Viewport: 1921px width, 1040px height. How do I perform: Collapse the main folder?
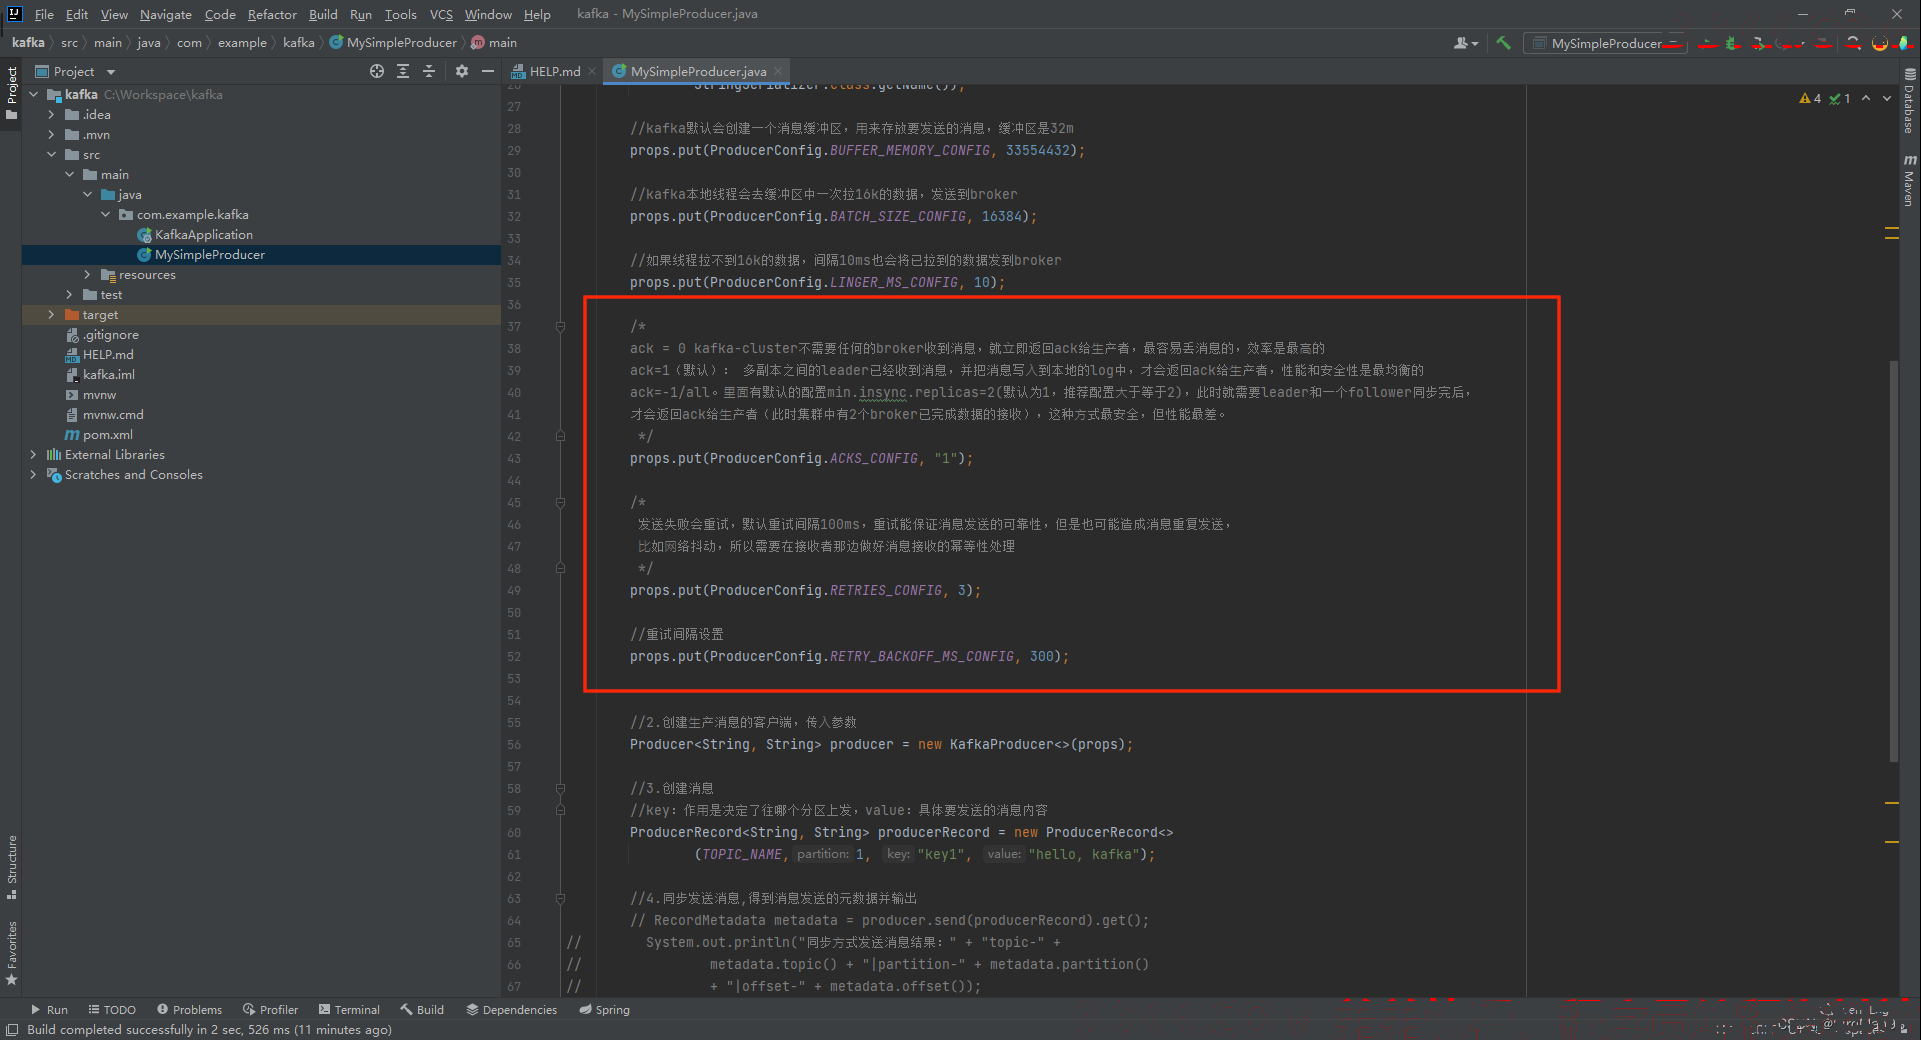(x=70, y=174)
